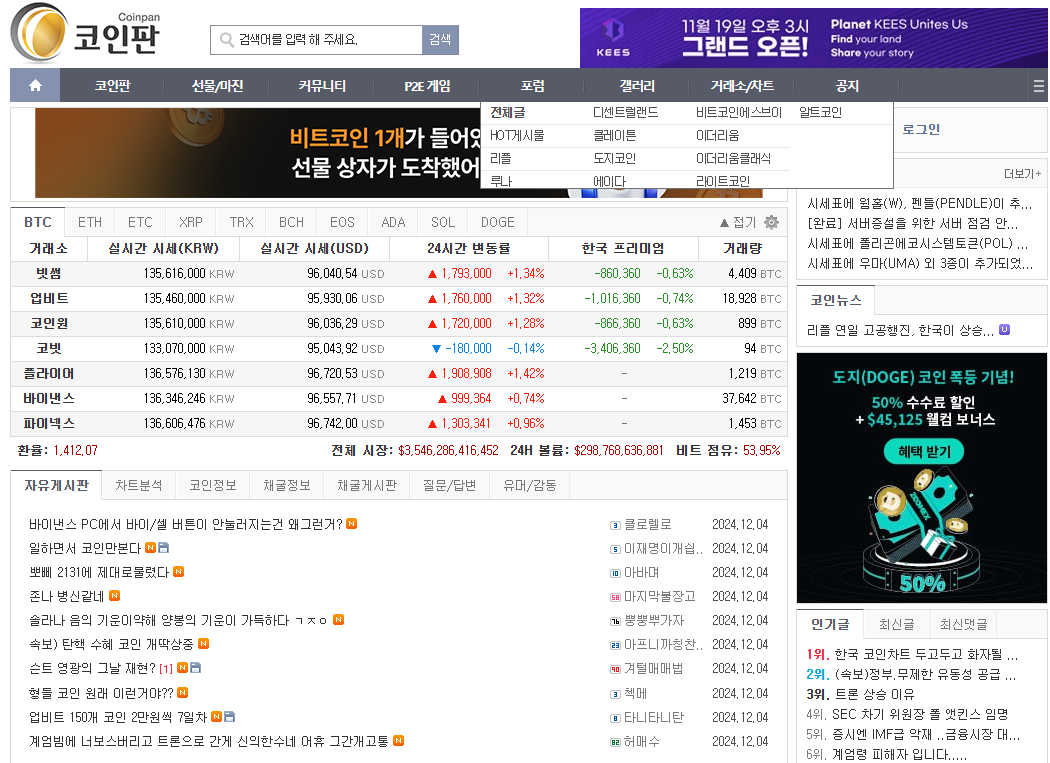1050x763 pixels.
Task: Open the hamburger menu at right of navbar
Action: pos(1039,86)
